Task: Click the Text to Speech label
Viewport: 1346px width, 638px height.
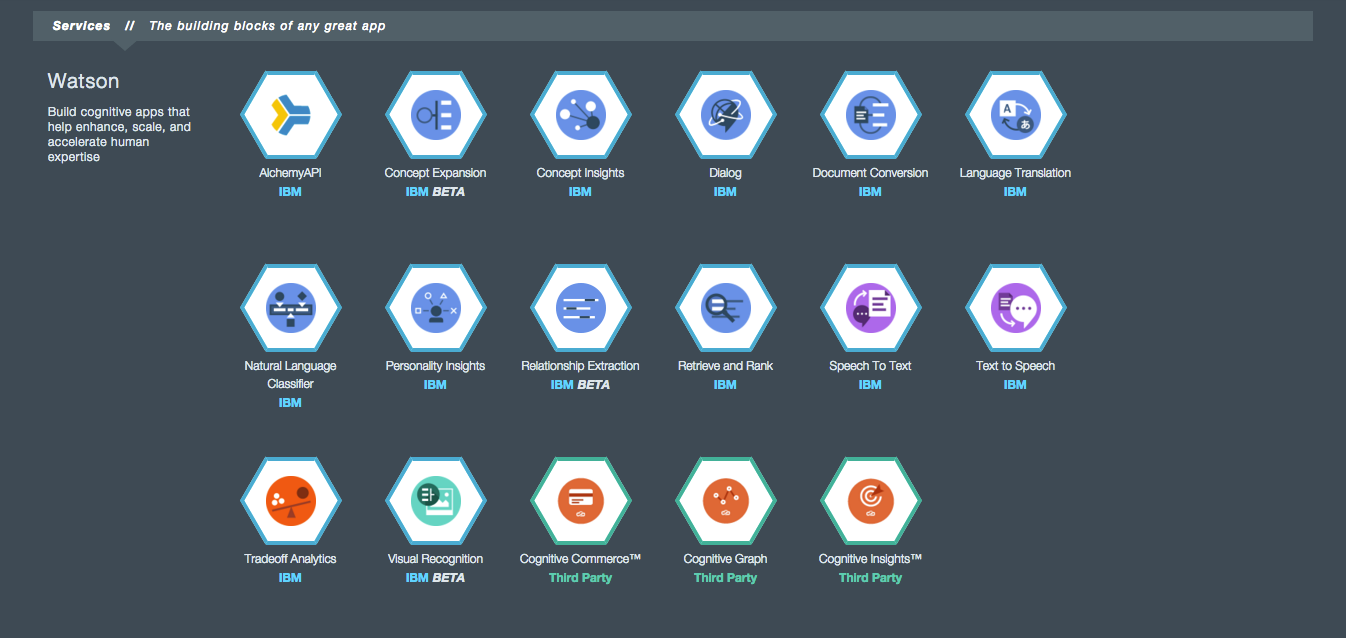Action: coord(1015,366)
